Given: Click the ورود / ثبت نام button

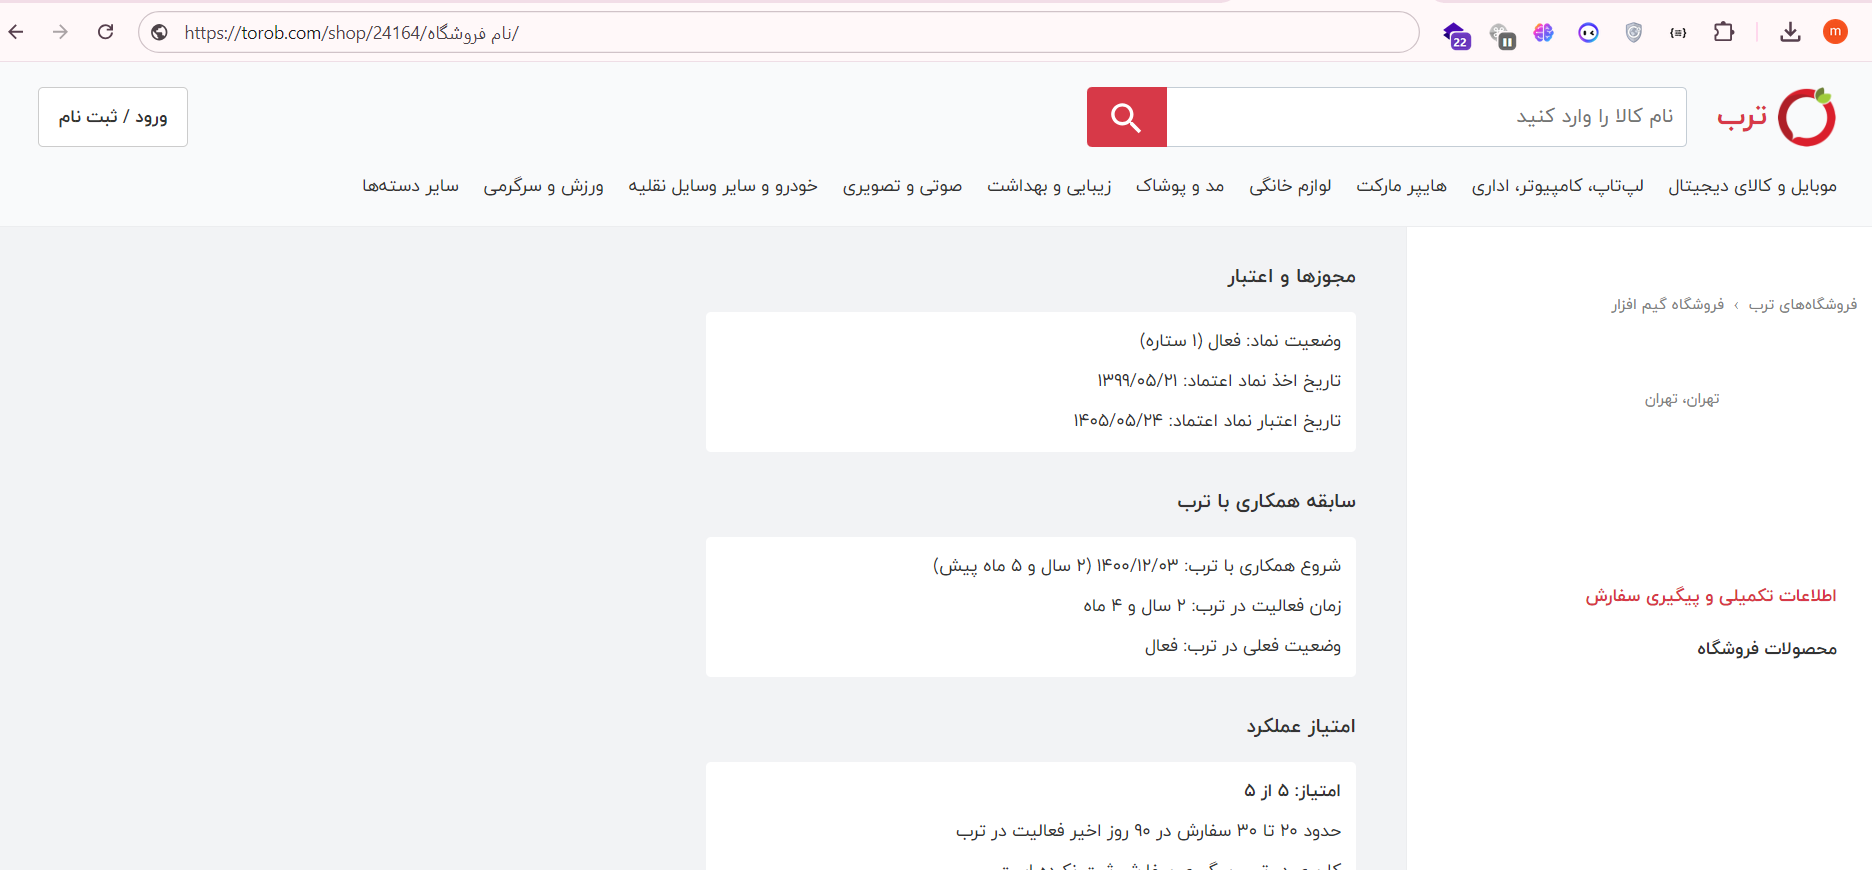Looking at the screenshot, I should click(x=113, y=117).
